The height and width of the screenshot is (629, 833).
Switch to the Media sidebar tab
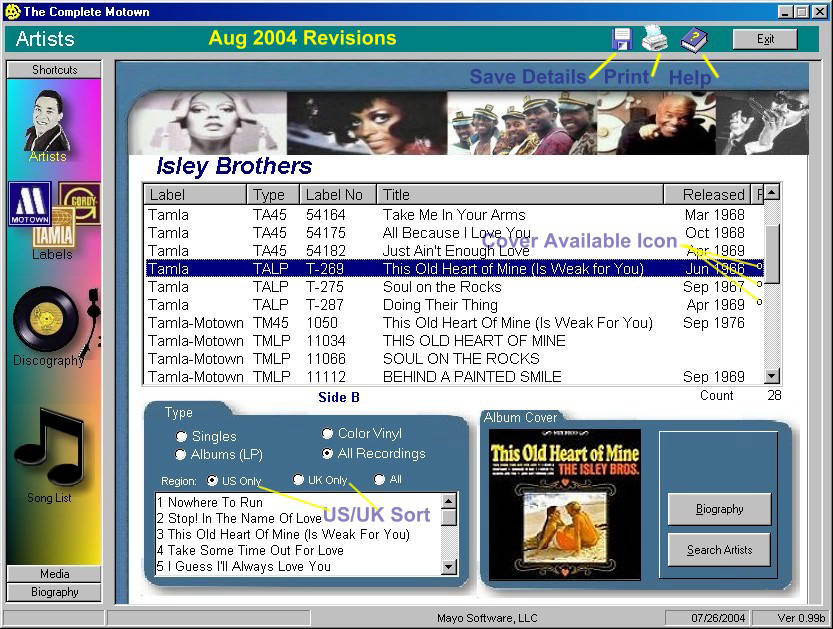click(x=54, y=574)
